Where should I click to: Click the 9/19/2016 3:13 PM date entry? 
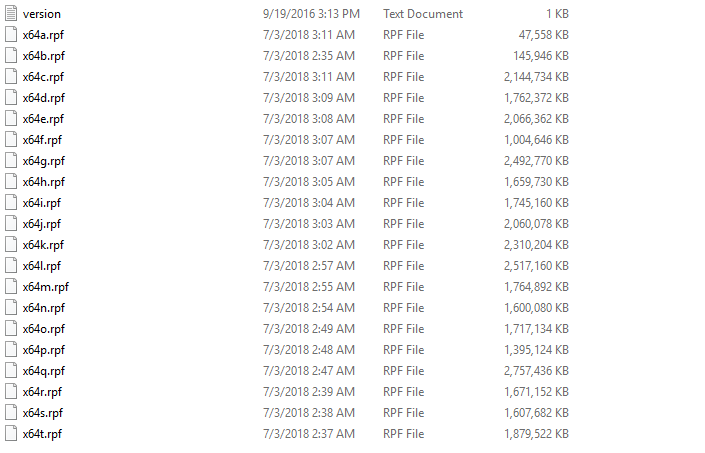pyautogui.click(x=311, y=14)
